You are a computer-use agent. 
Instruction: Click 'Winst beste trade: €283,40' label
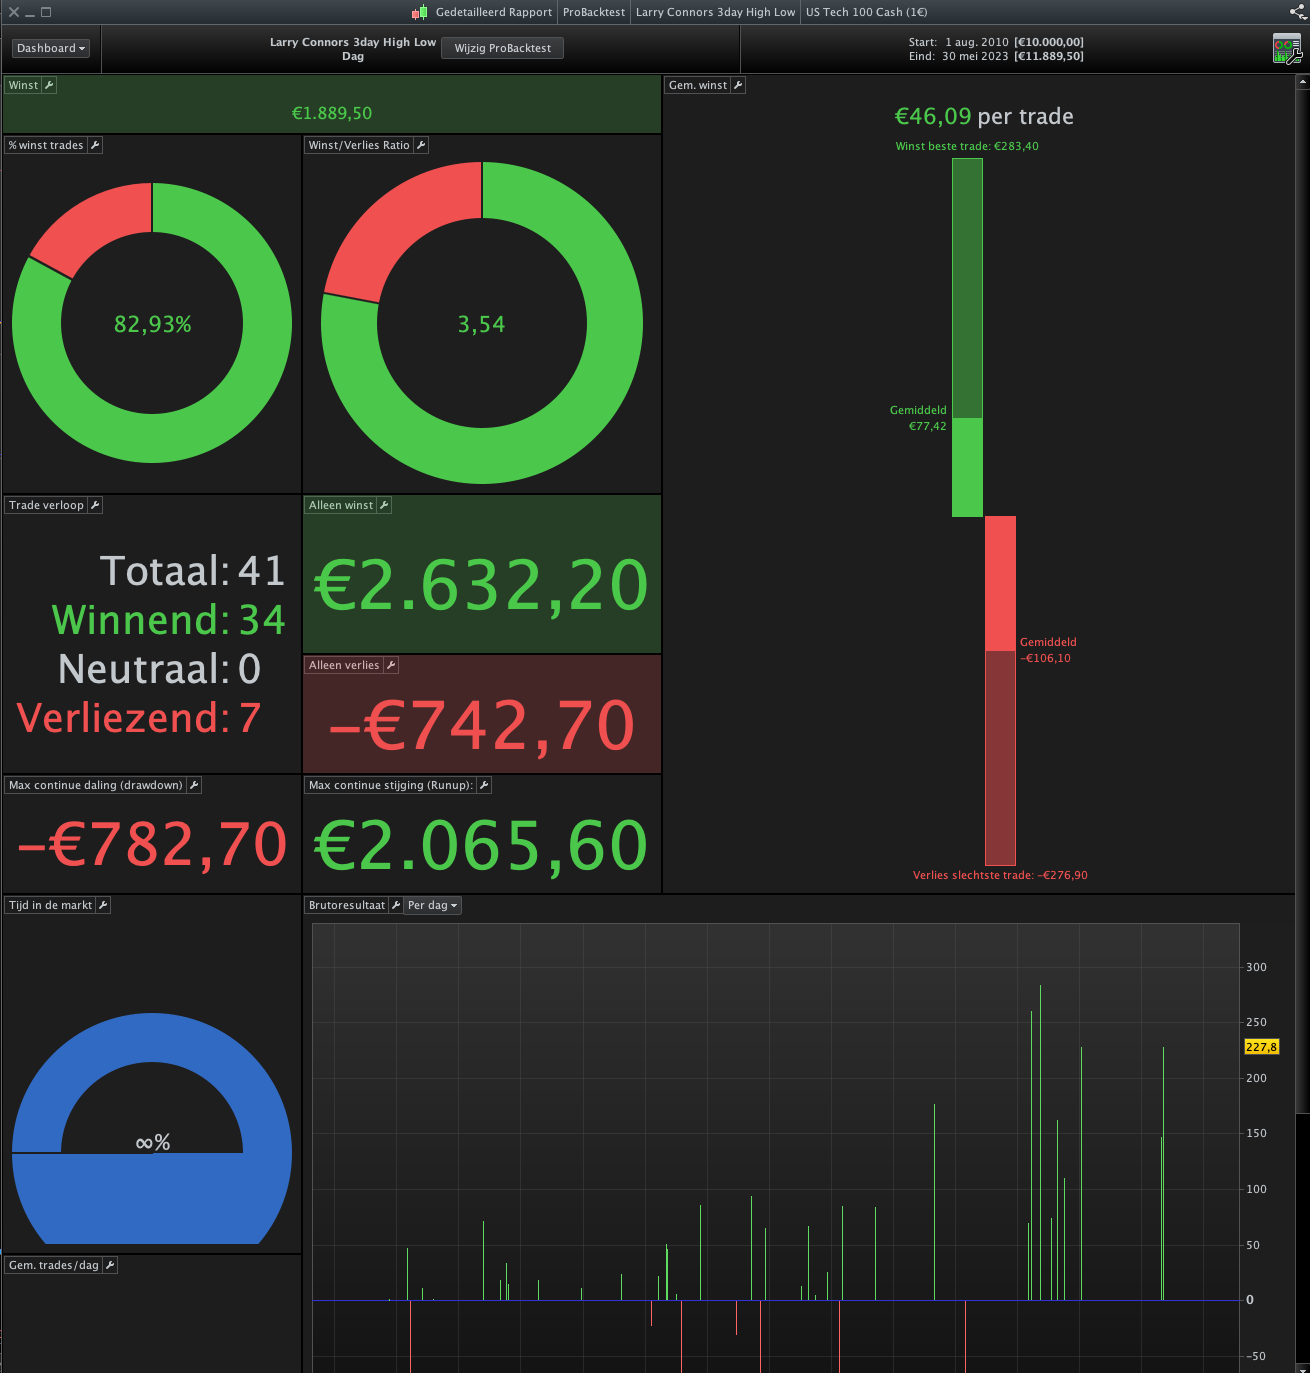pyautogui.click(x=967, y=146)
